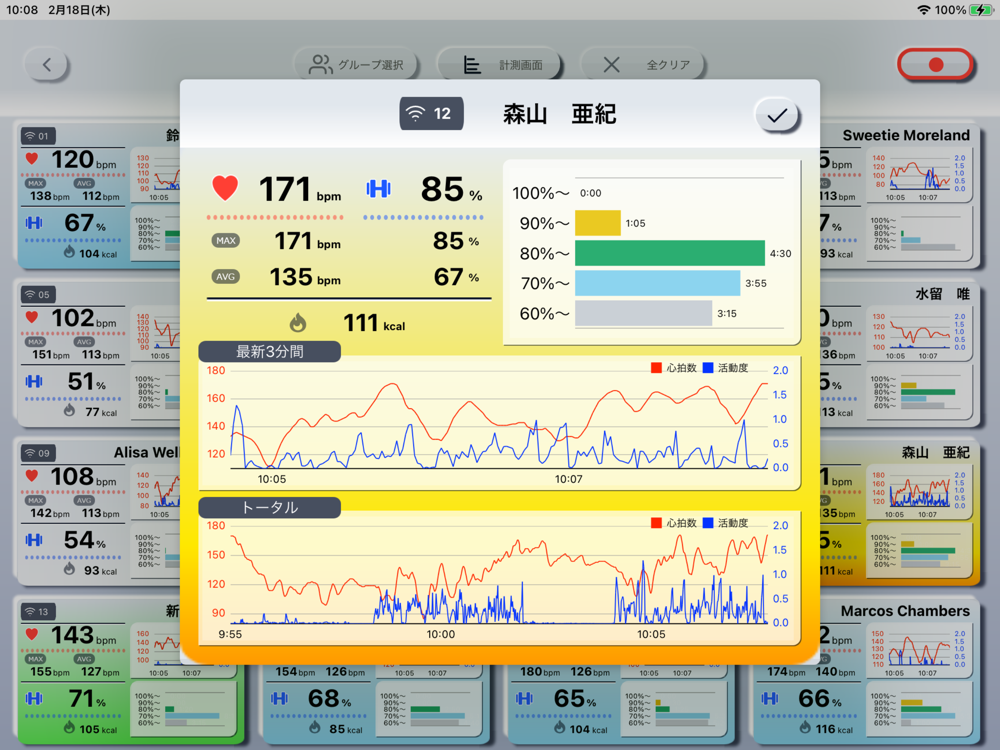
Task: Tap the AVG badge in the detail panel
Action: point(226,277)
